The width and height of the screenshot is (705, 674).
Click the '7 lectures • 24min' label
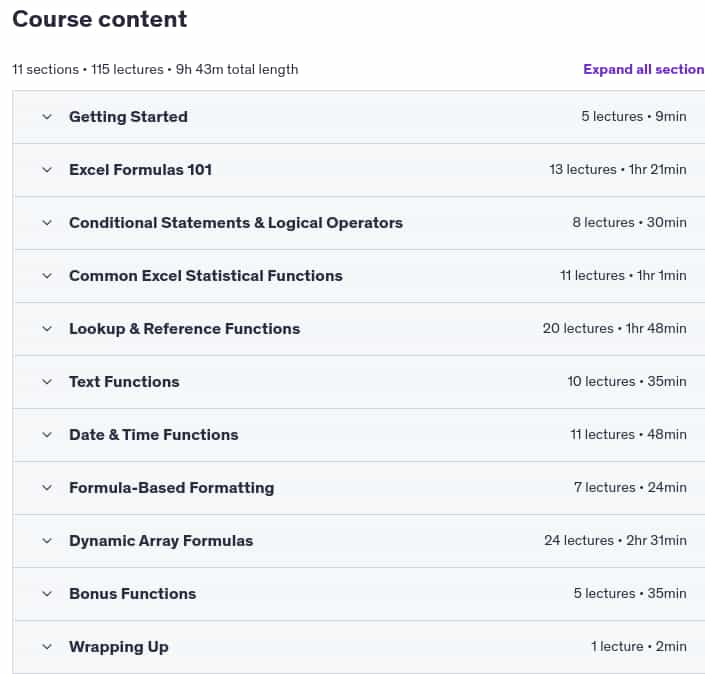pos(630,488)
